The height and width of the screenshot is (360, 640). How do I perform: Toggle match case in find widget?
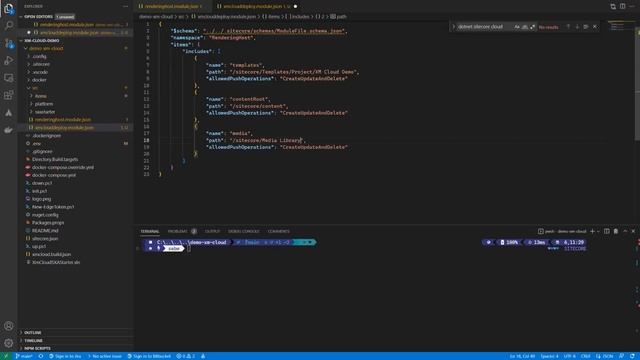(517, 27)
